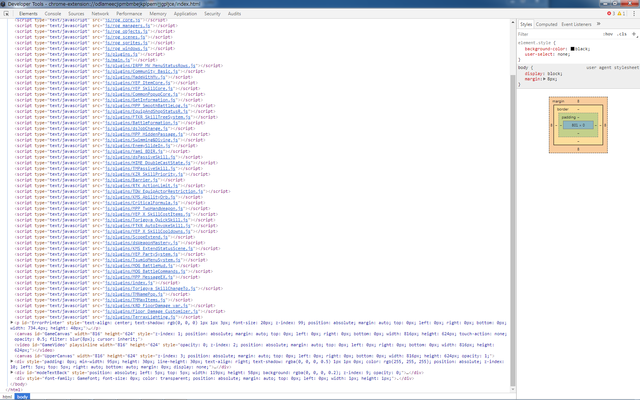Switch to the Application tab

point(185,13)
